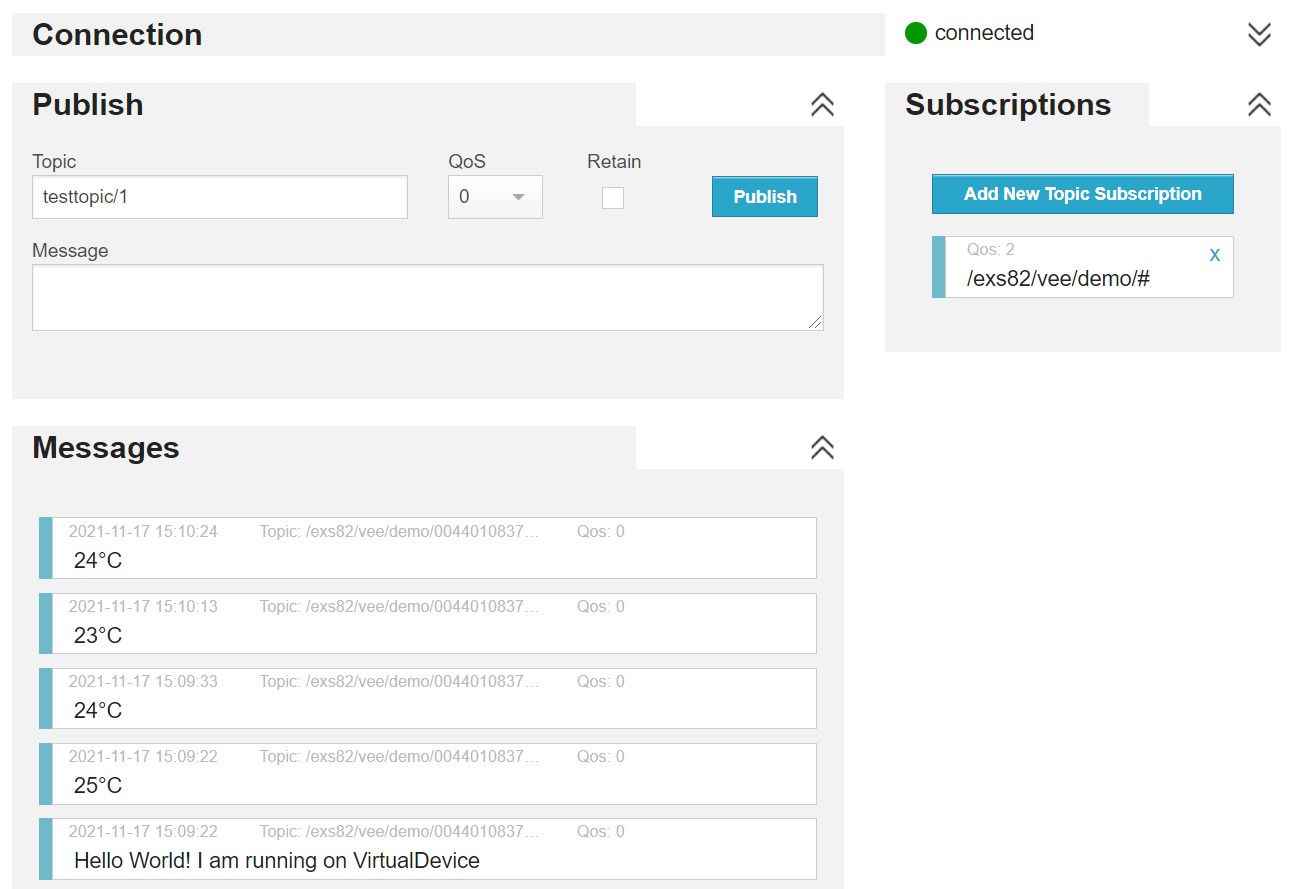Viewport: 1291px width, 889px height.
Task: Open the 15:10:24 message showing 24°C
Action: (x=428, y=548)
